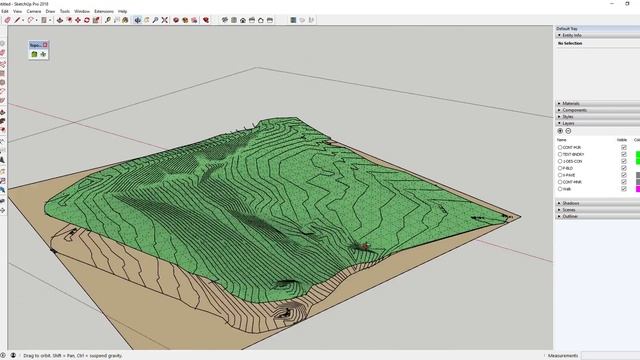The image size is (640, 360).
Task: Click the Add Layer plus icon
Action: click(x=560, y=131)
